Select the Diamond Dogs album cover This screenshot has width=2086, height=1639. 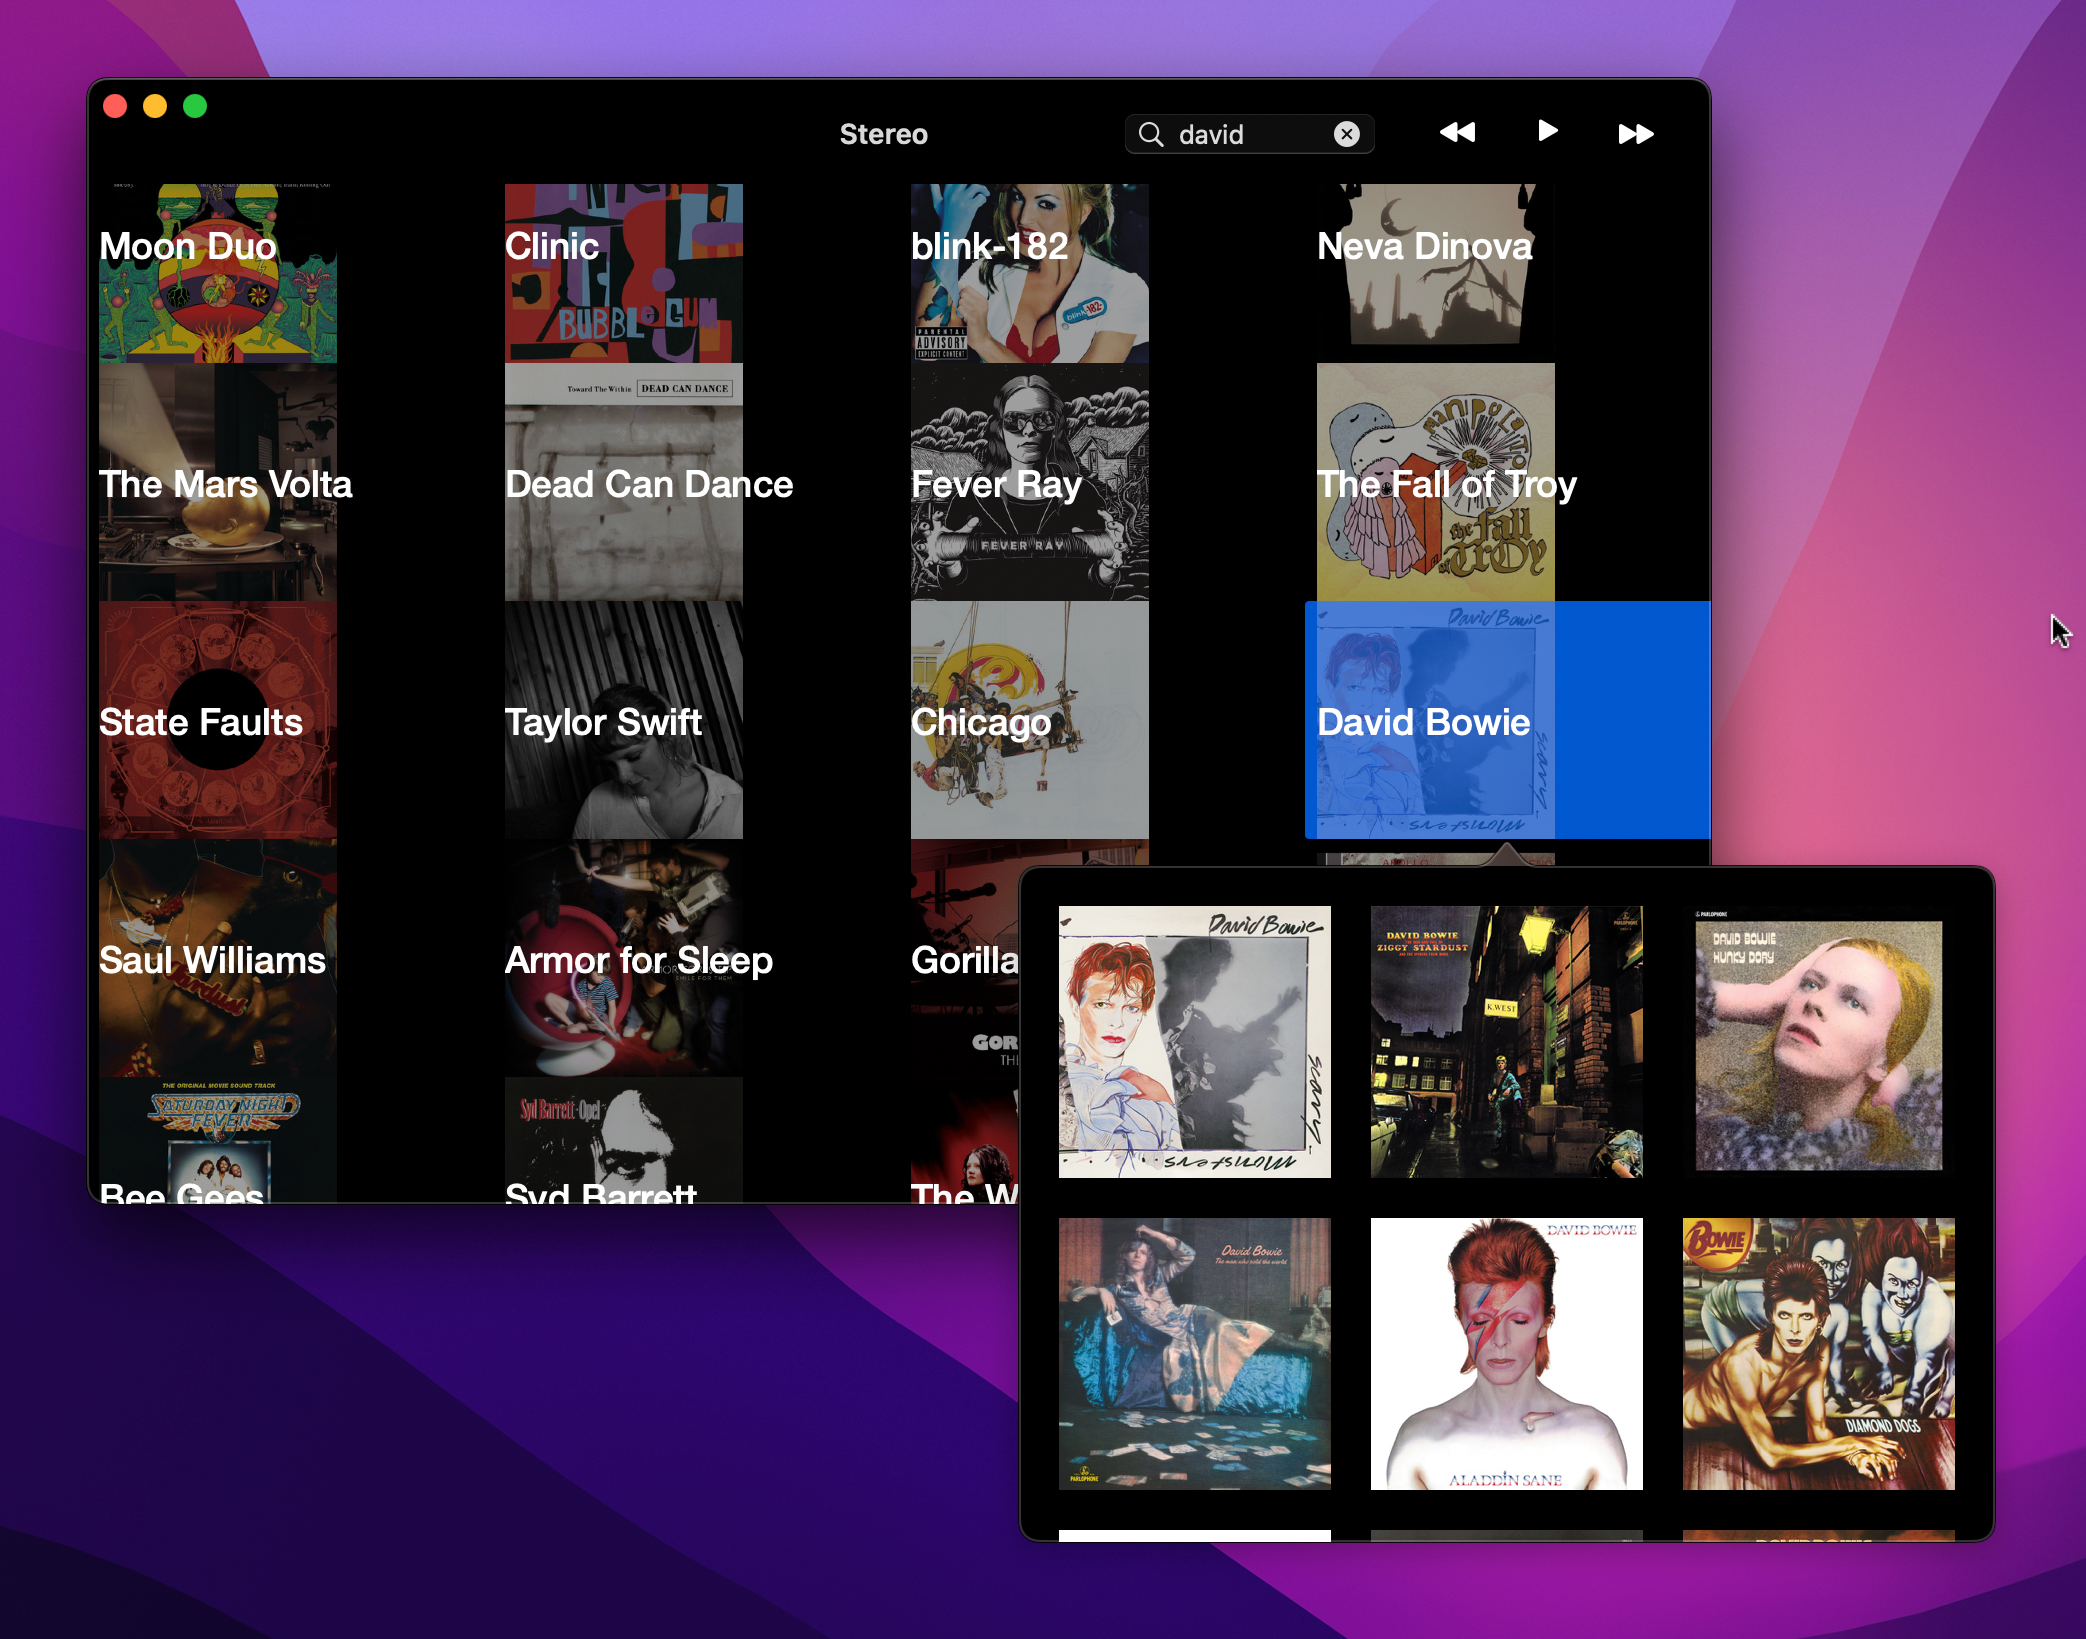coord(1819,1354)
